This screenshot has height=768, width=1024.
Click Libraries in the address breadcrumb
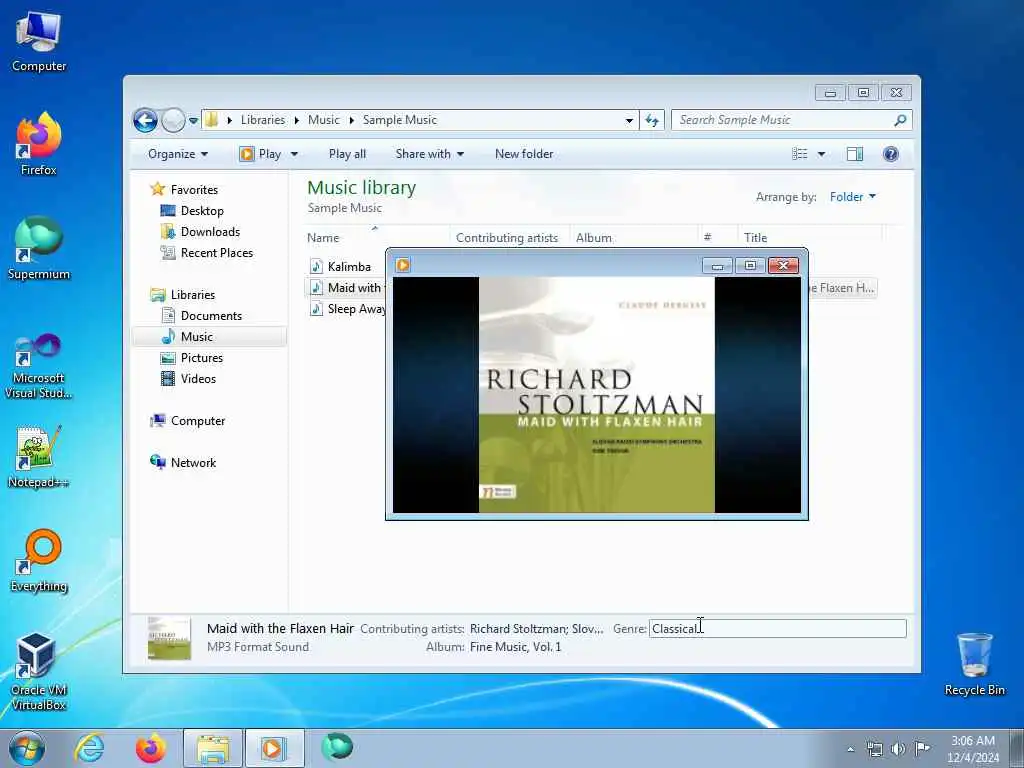(263, 120)
